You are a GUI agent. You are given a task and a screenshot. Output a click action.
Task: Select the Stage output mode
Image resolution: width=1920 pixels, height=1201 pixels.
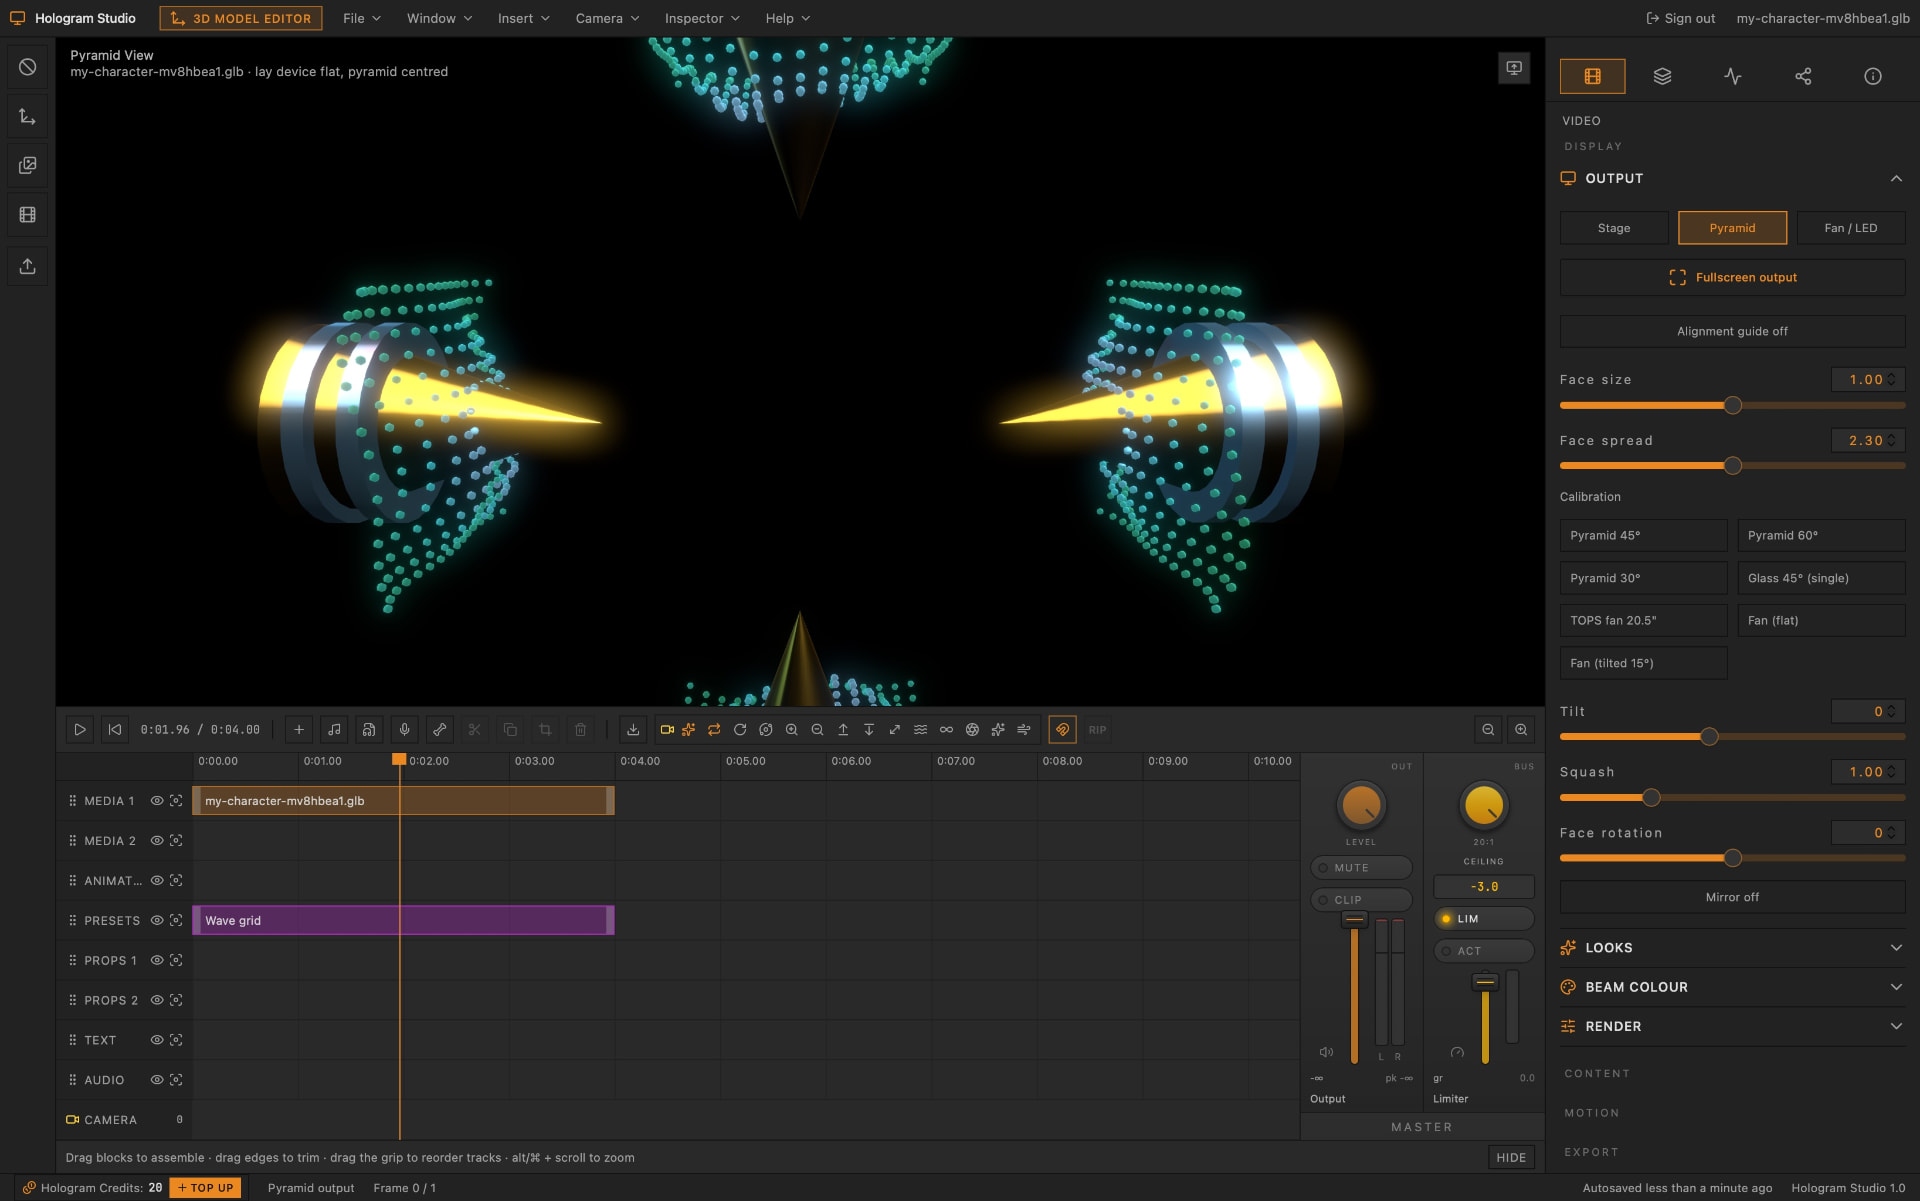pos(1614,228)
